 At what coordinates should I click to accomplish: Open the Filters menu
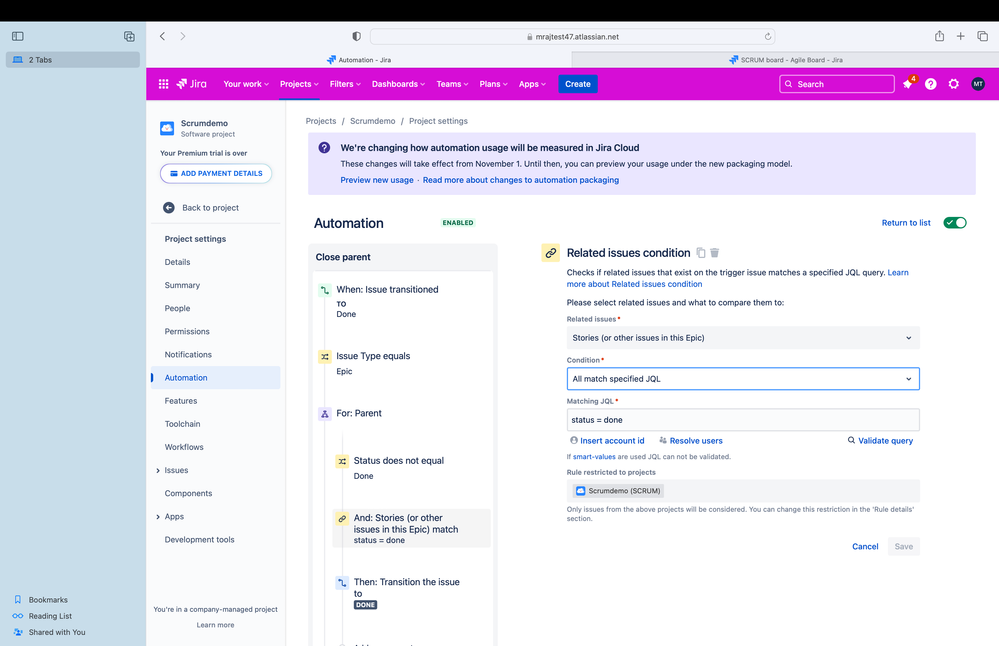coord(345,84)
